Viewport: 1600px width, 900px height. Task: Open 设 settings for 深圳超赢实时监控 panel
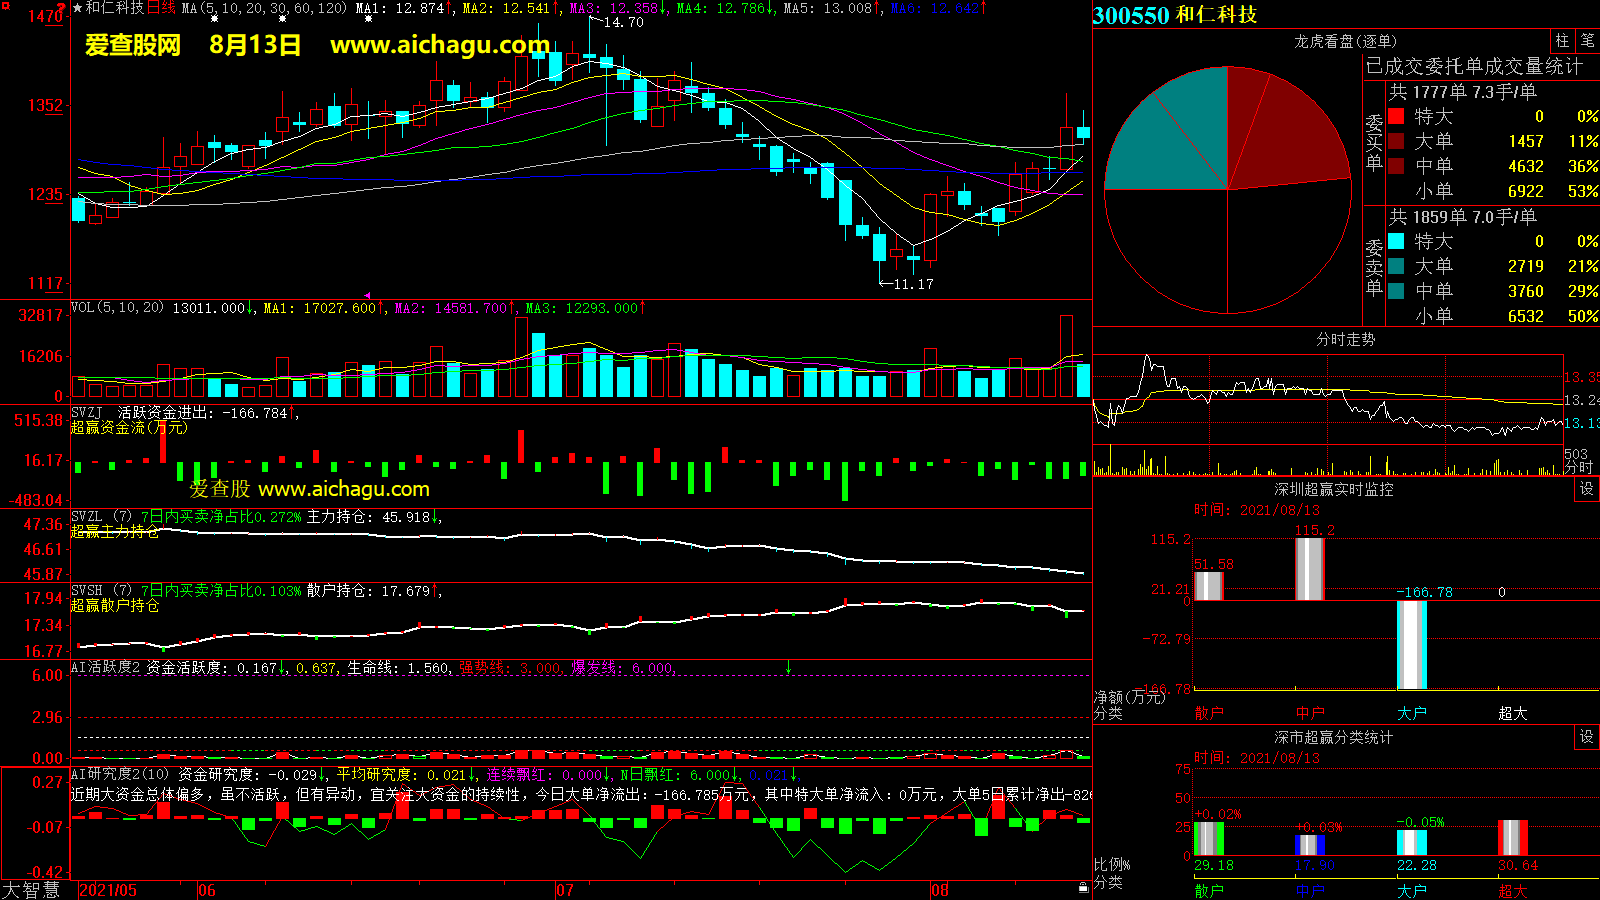pyautogui.click(x=1587, y=489)
